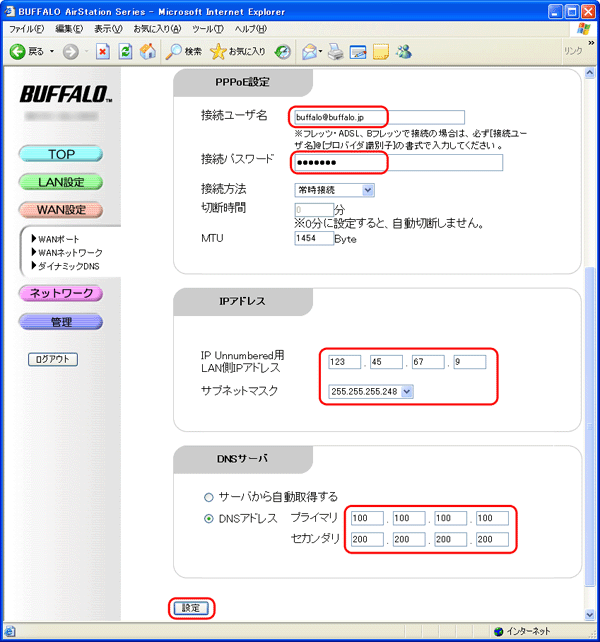Viewport: 600px width, 642px height.
Task: Open the サブネットマスク dropdown 255.255.255.248
Action: (x=371, y=391)
